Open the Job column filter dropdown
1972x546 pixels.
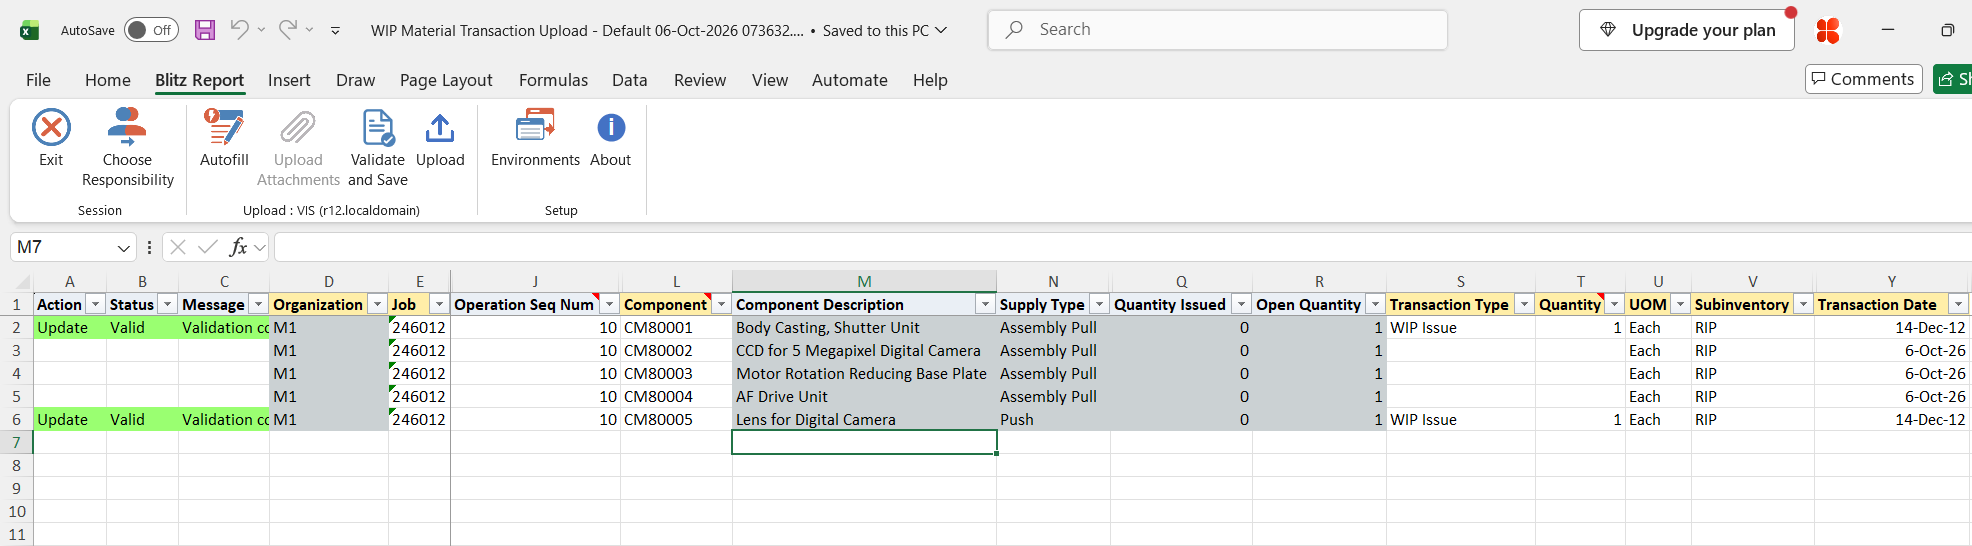click(x=439, y=304)
